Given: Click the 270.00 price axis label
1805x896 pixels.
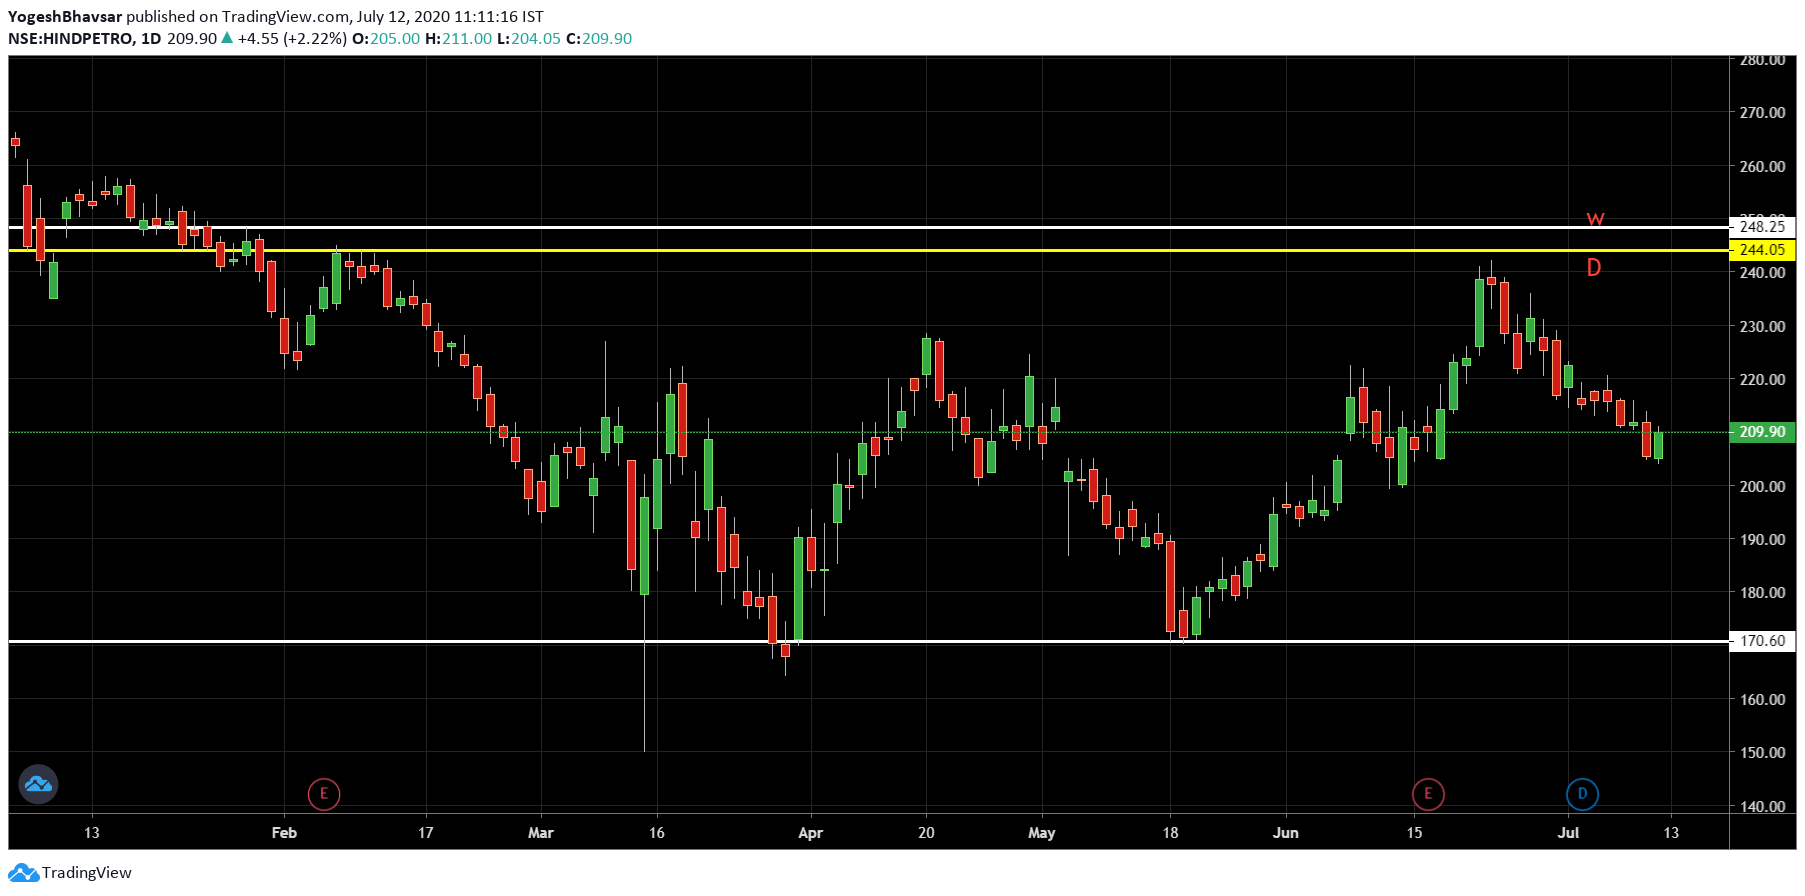Looking at the screenshot, I should click(1762, 112).
